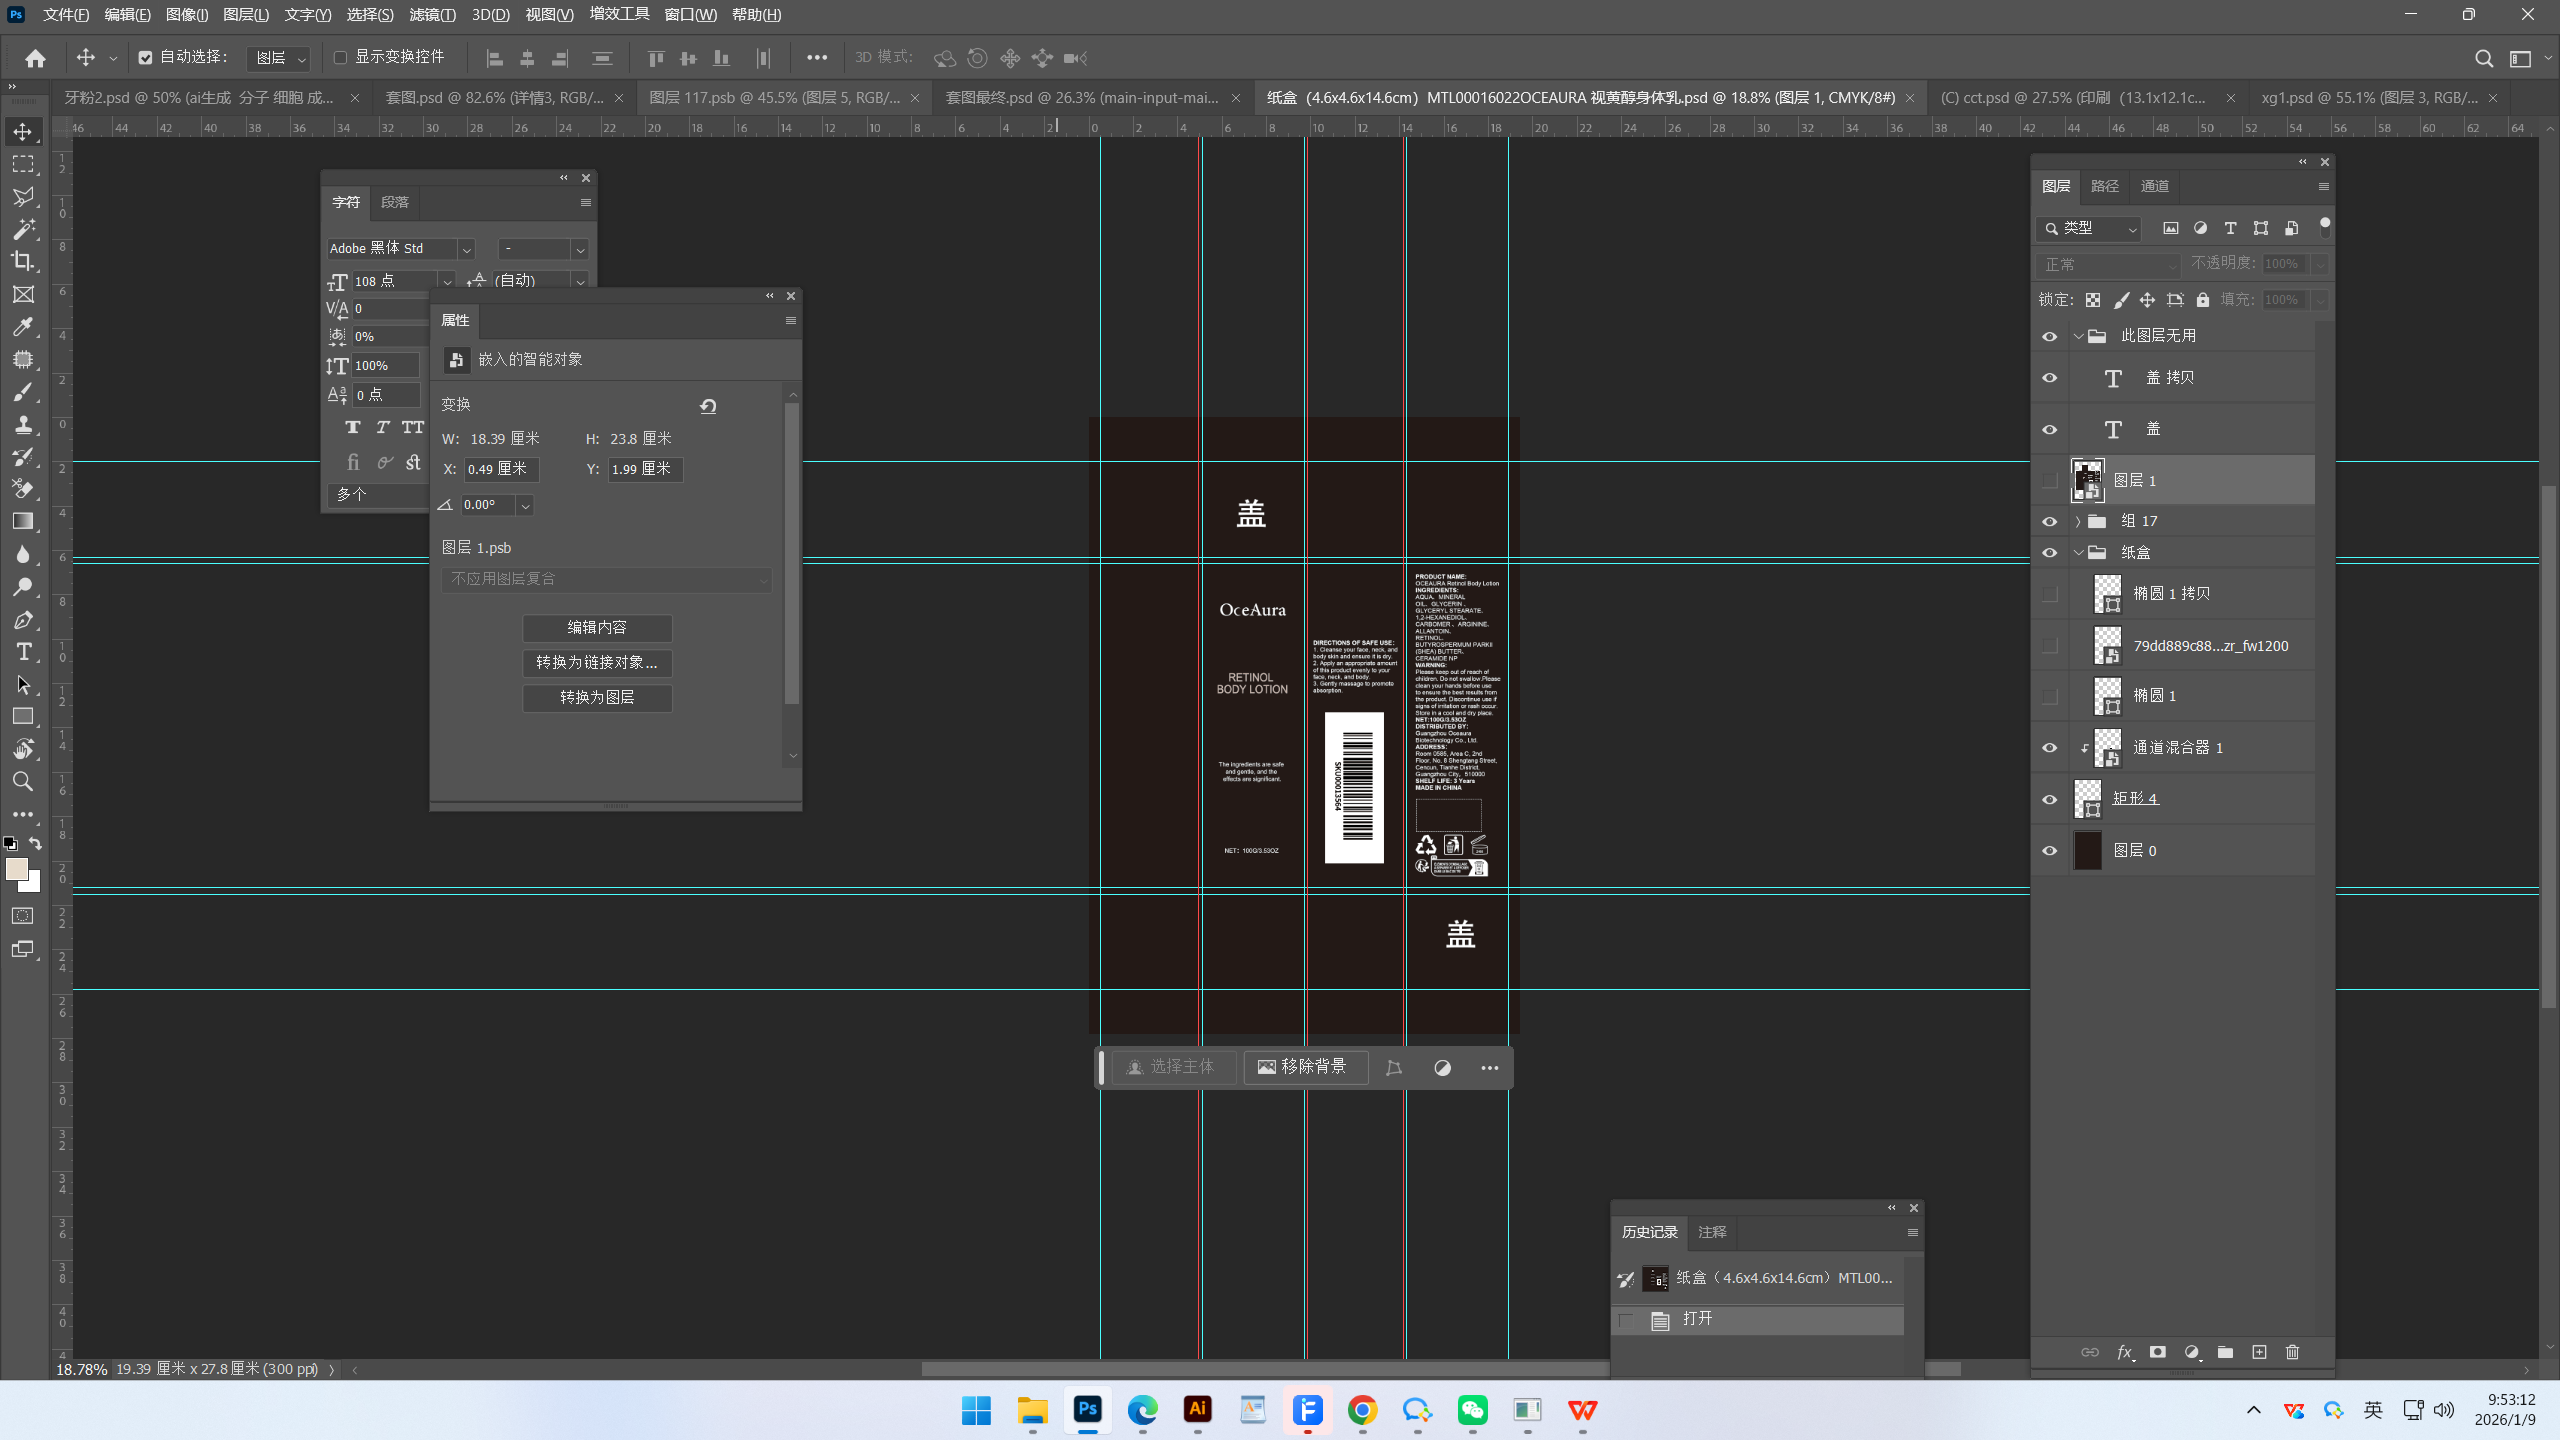The image size is (2560, 1440).
Task: Select the Hand tool
Action: [22, 749]
